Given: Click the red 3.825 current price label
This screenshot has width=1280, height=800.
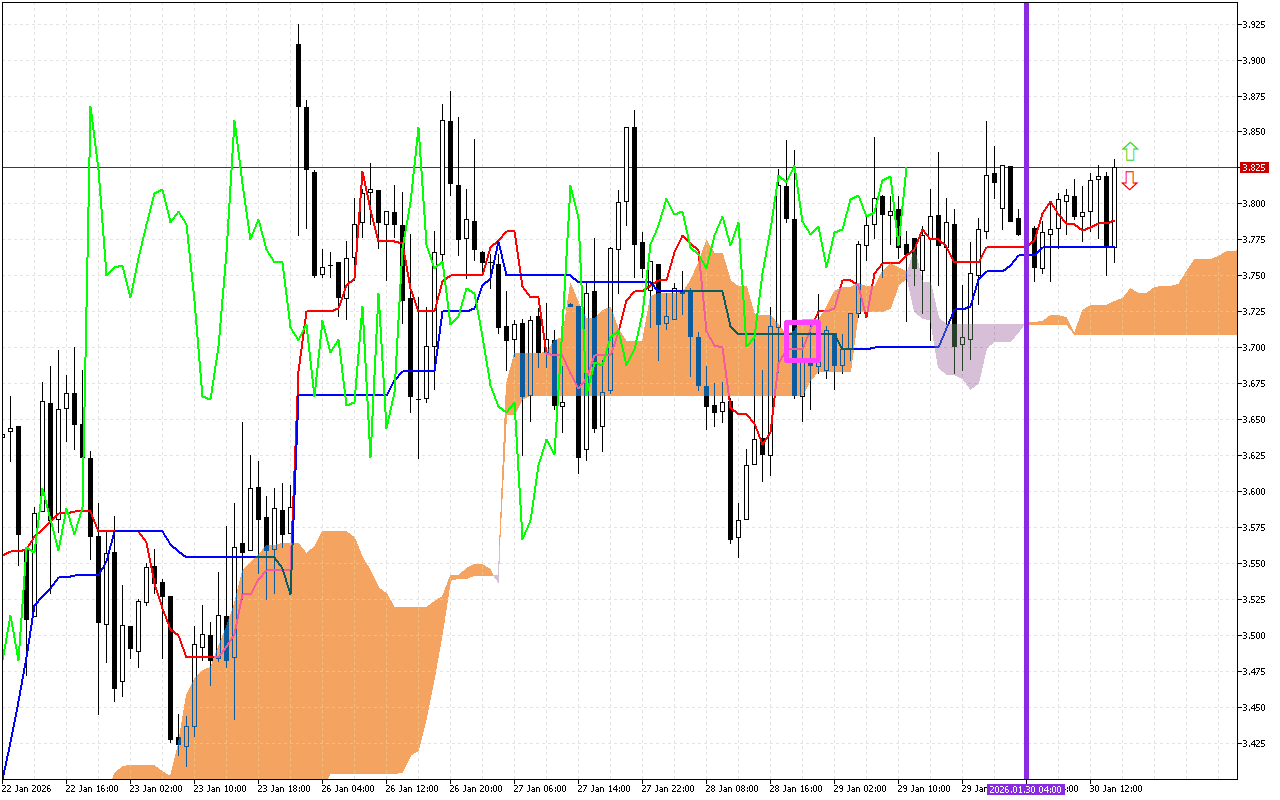Looking at the screenshot, I should point(1253,168).
